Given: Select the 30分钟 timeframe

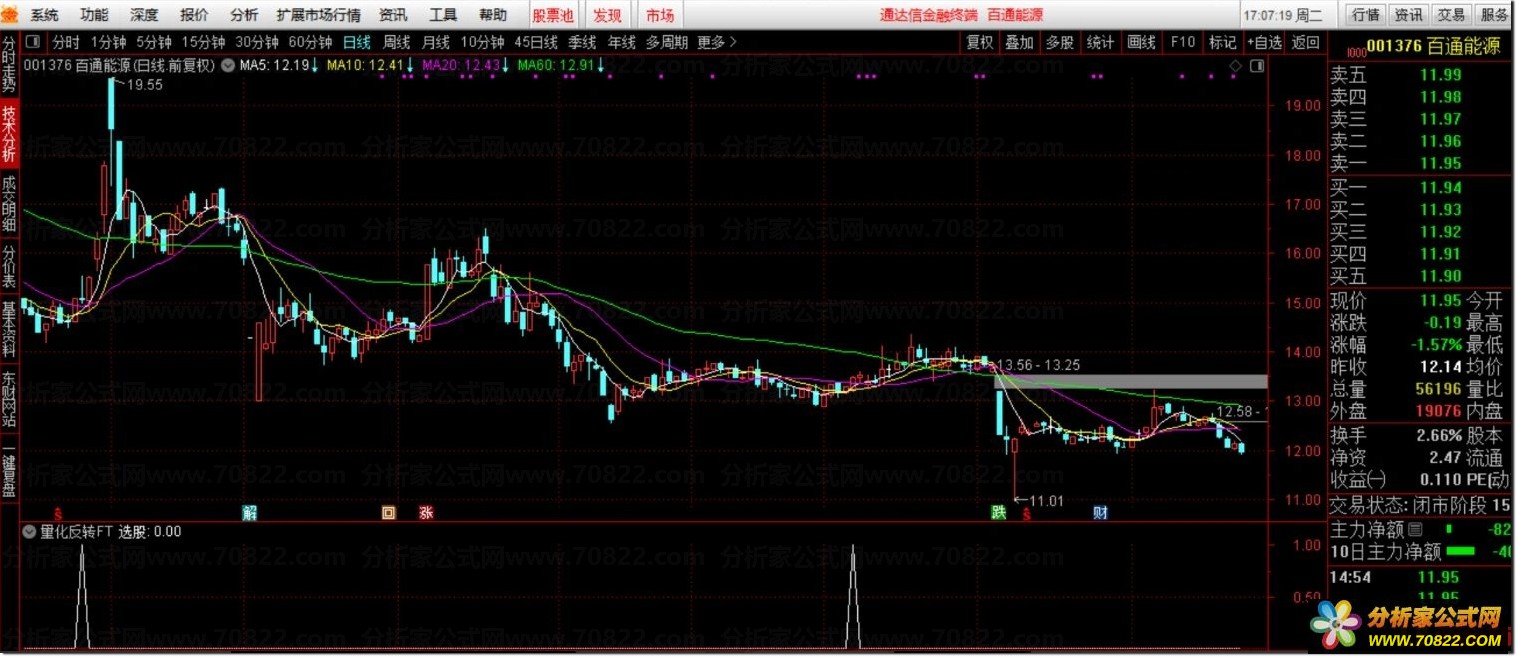Looking at the screenshot, I should [257, 42].
